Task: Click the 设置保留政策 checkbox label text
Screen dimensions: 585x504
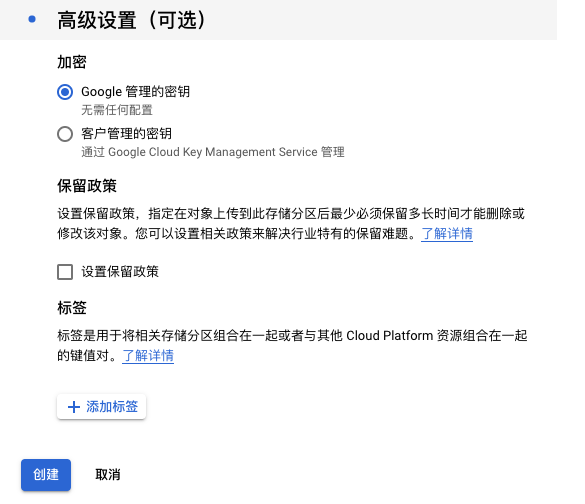Action: pos(120,272)
